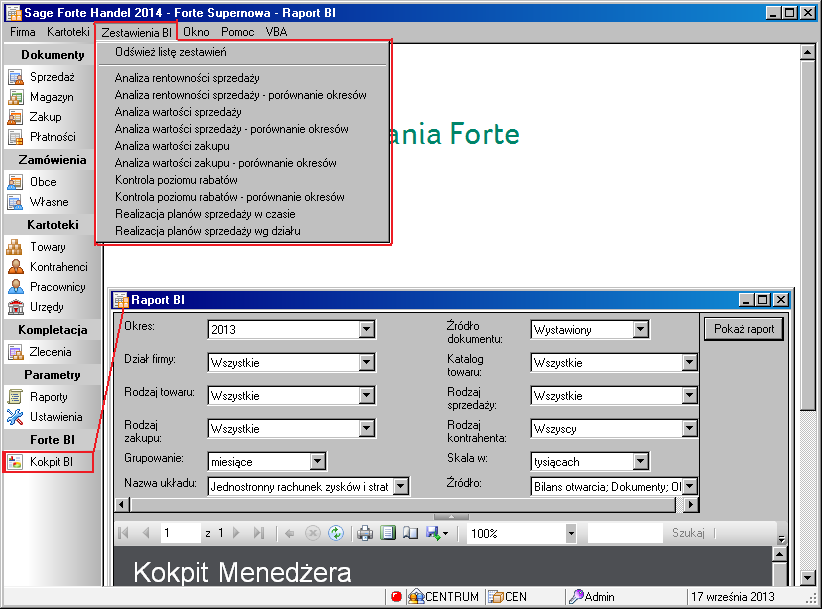Click the back to parent report arrow

click(x=289, y=534)
